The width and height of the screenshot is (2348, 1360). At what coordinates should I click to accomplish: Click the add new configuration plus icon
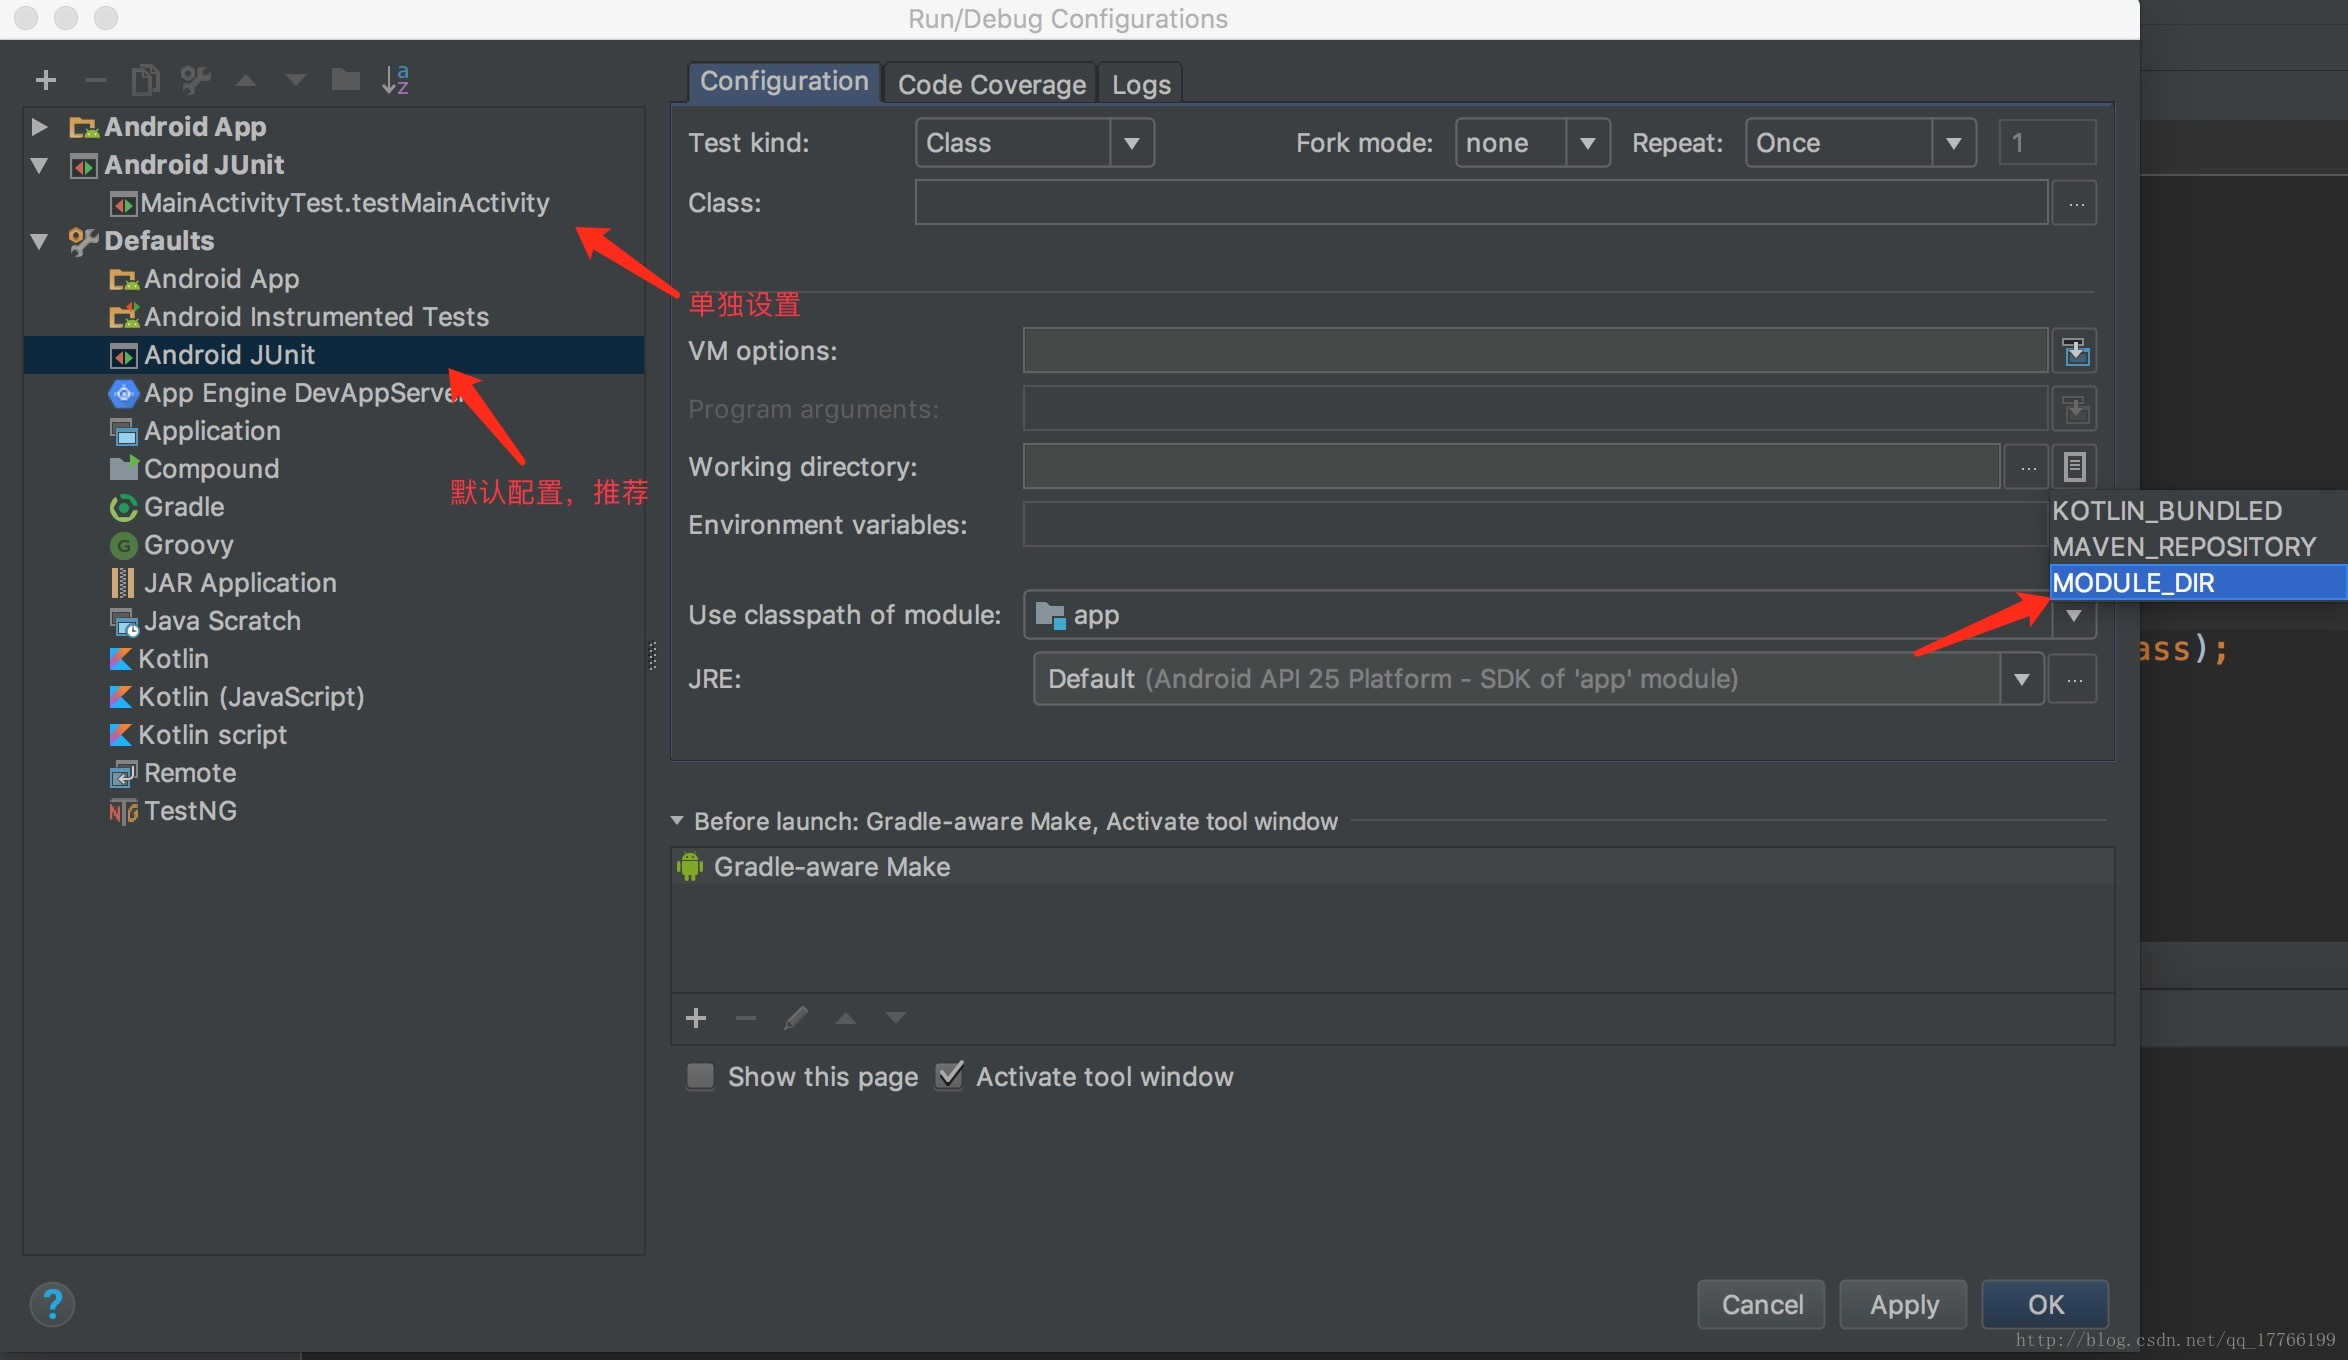tap(45, 80)
